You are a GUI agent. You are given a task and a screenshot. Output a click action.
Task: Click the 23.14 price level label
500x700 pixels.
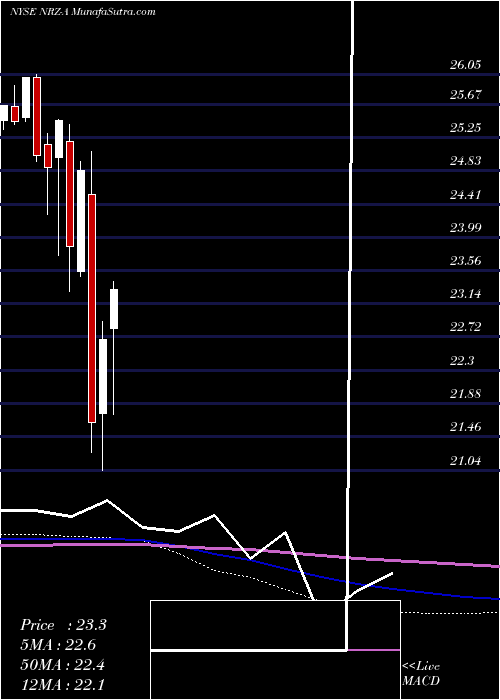pos(465,294)
